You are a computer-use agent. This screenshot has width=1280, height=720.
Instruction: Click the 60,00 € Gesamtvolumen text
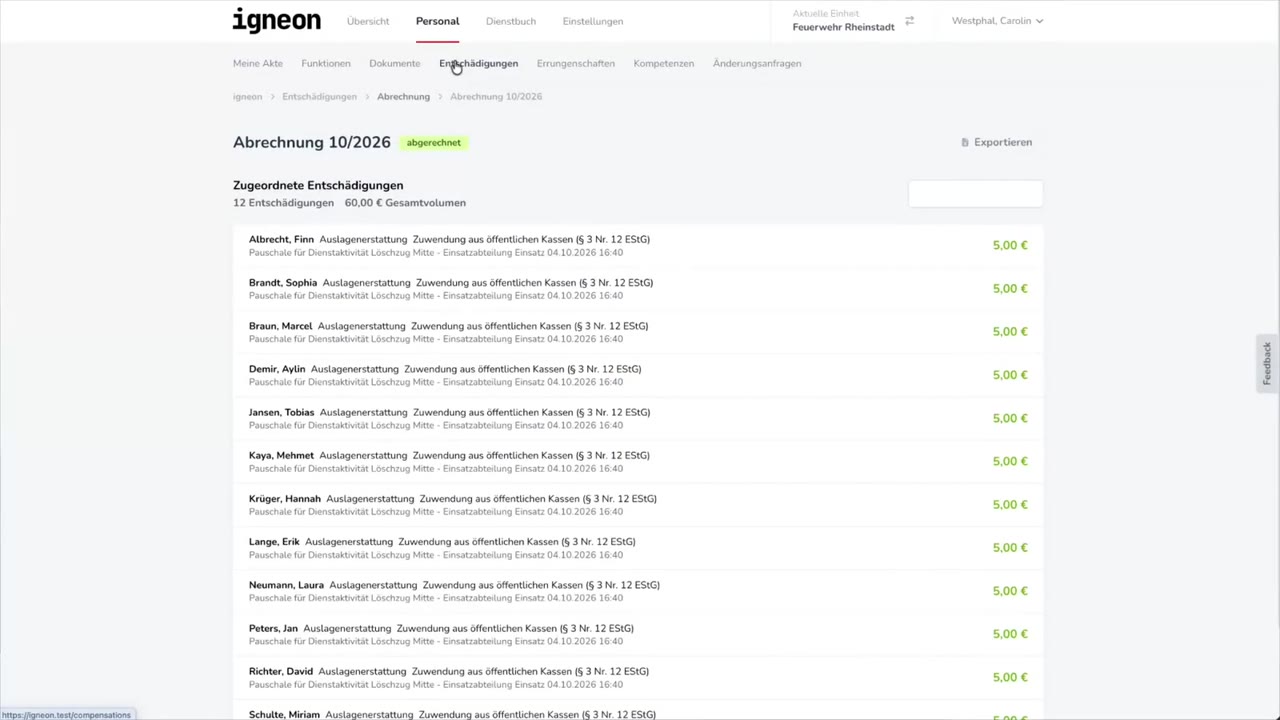click(x=405, y=203)
